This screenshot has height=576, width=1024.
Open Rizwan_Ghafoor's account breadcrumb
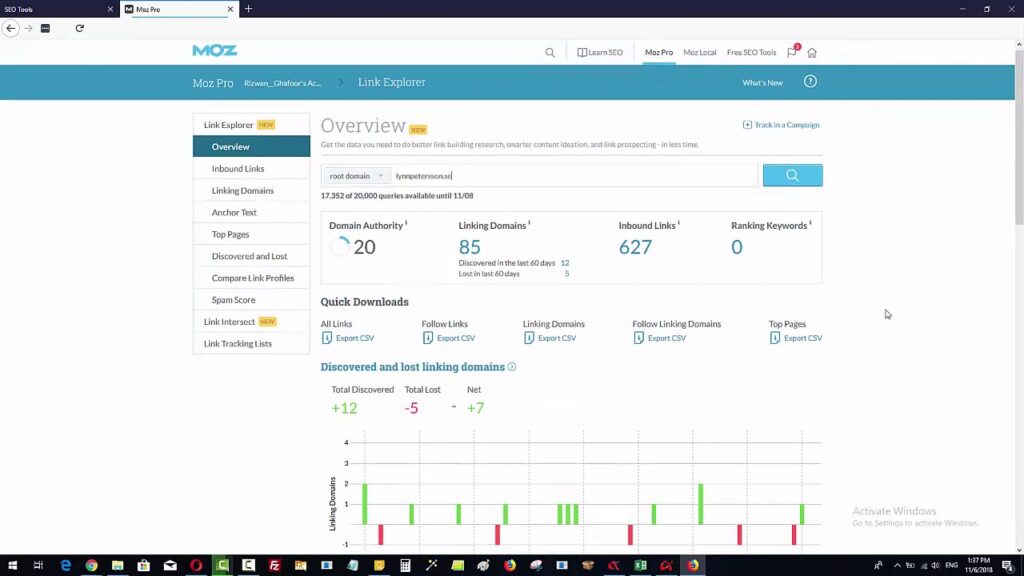click(282, 83)
